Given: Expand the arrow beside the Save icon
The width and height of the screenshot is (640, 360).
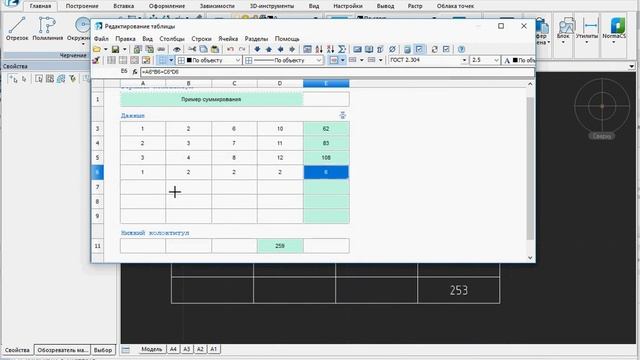Looking at the screenshot, I should click(x=124, y=49).
